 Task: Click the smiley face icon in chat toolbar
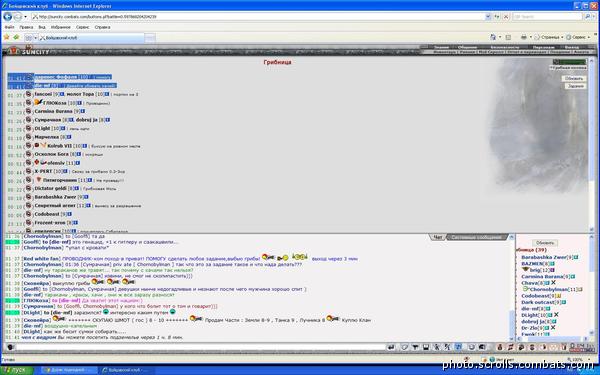tap(471, 347)
